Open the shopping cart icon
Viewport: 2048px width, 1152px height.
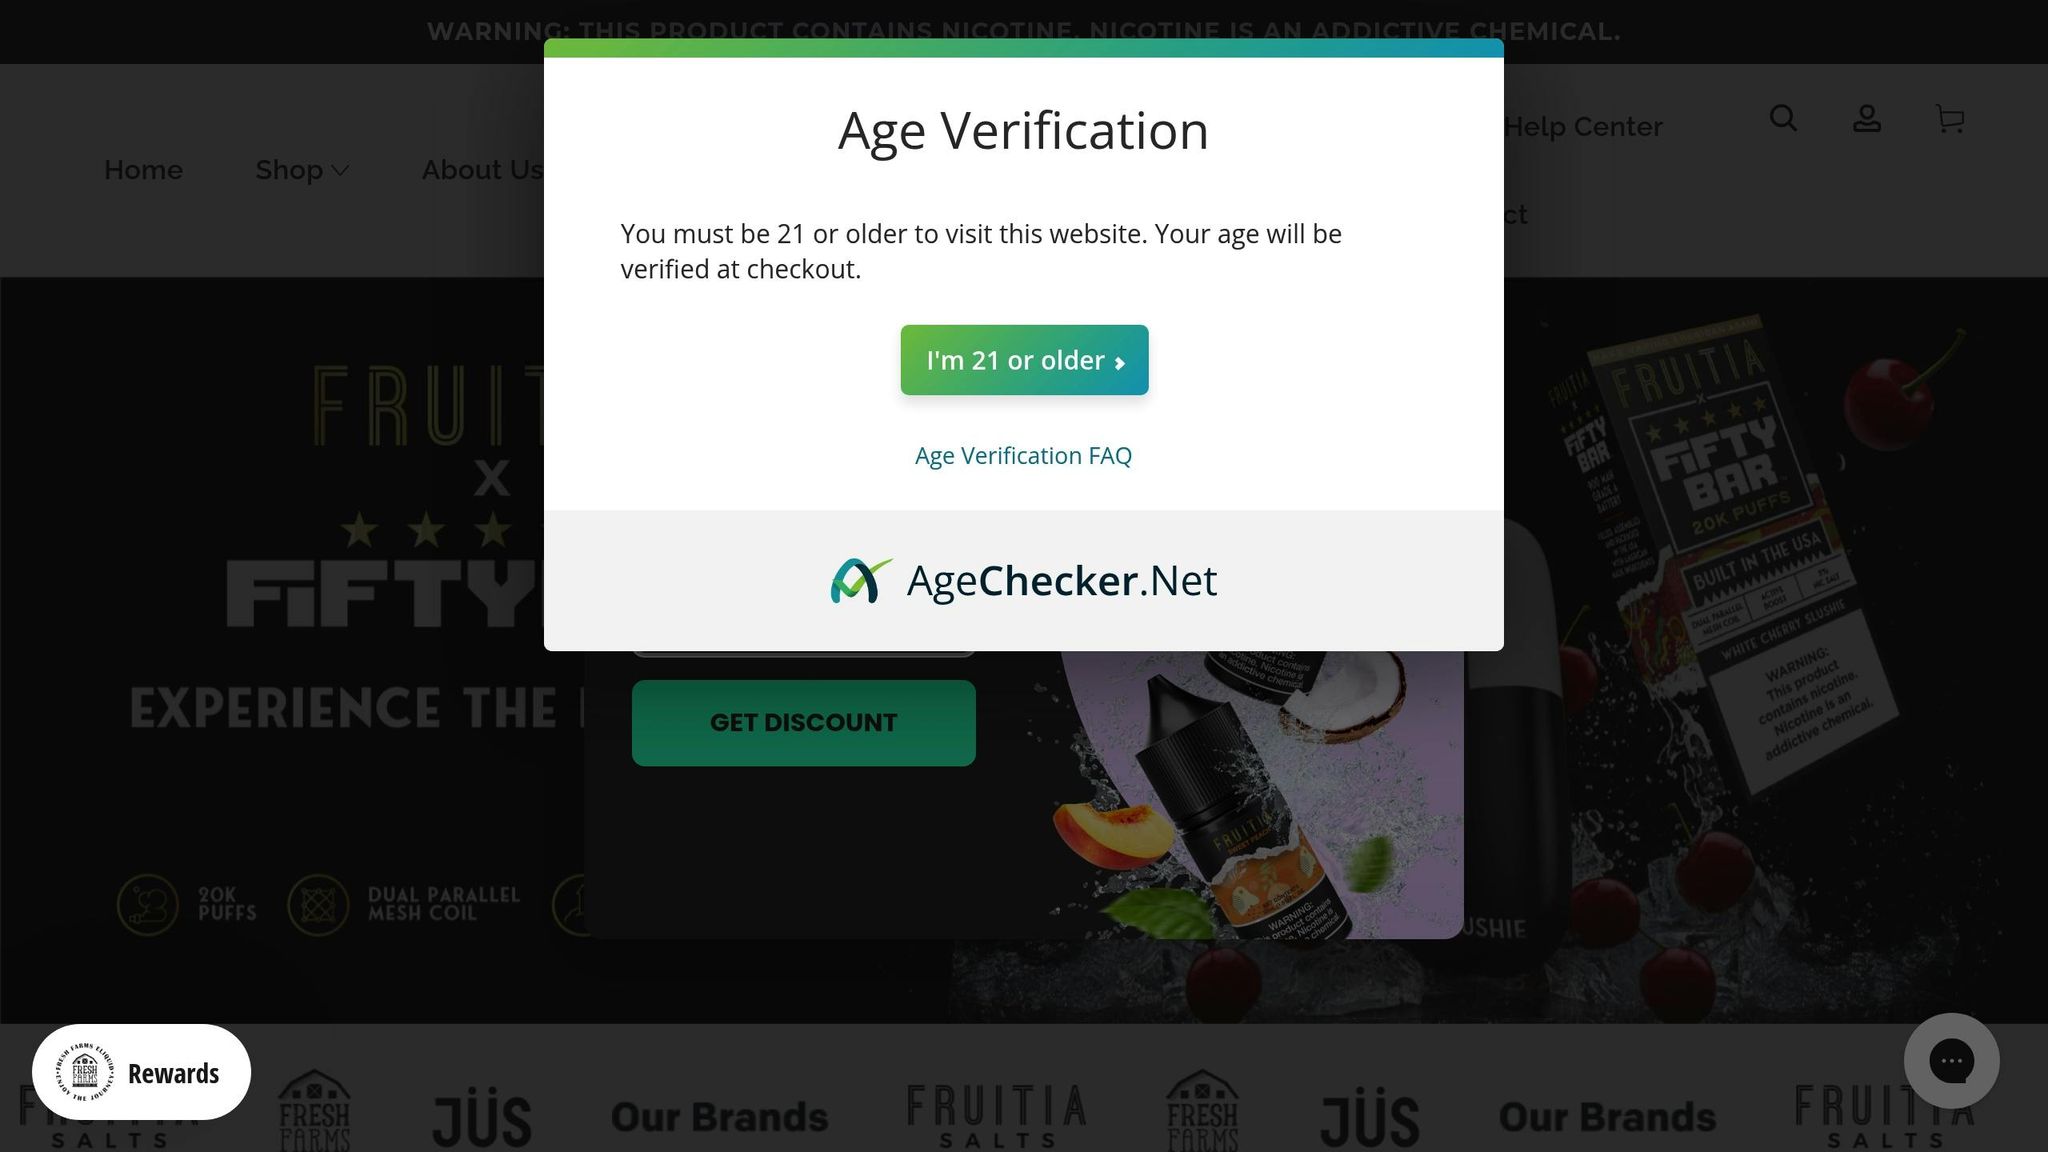tap(1949, 119)
